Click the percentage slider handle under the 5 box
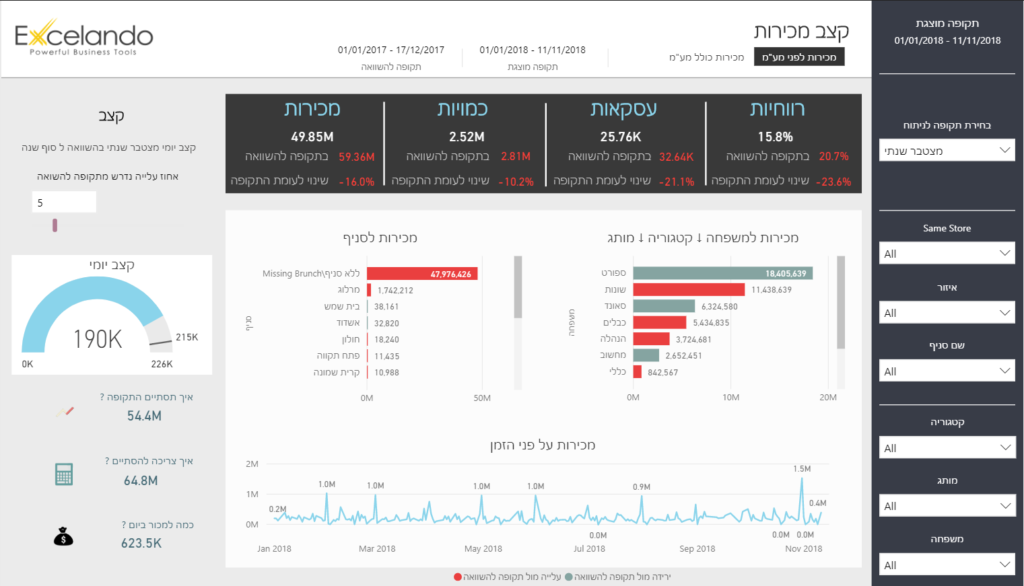The height and width of the screenshot is (586, 1024). [55, 225]
